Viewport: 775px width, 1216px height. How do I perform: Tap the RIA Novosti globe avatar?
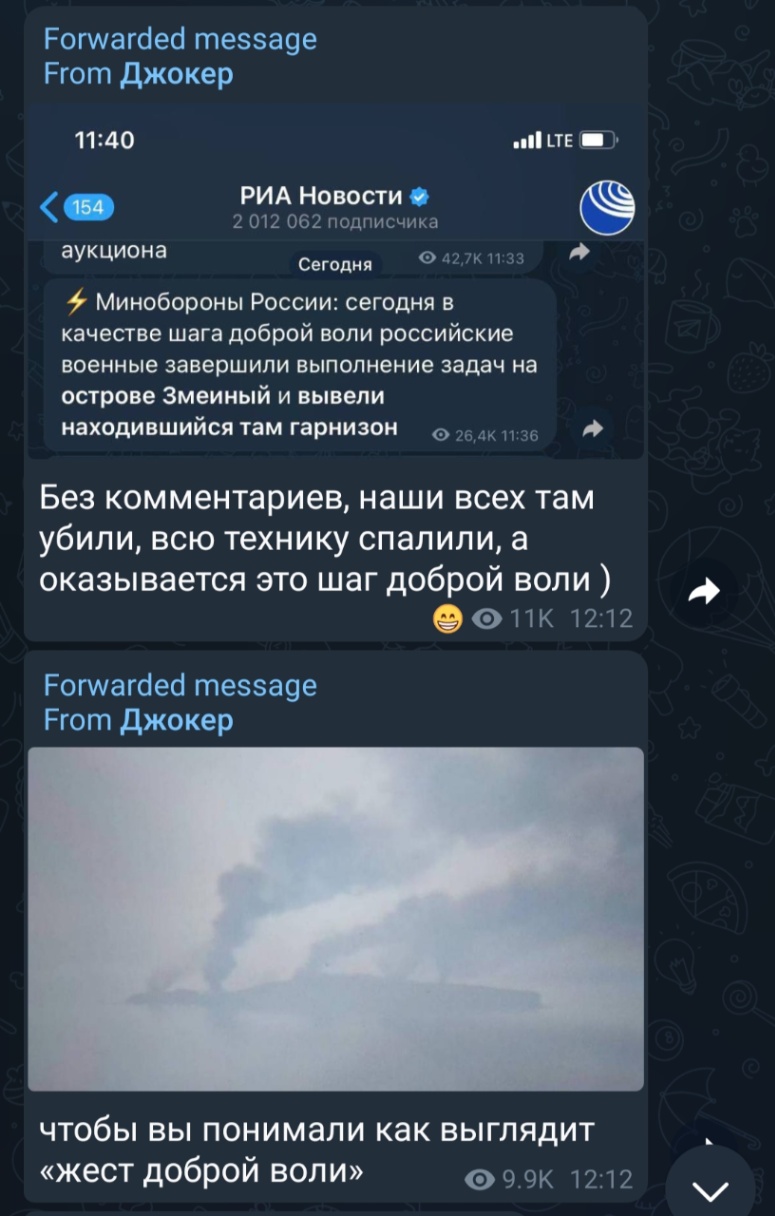click(607, 208)
